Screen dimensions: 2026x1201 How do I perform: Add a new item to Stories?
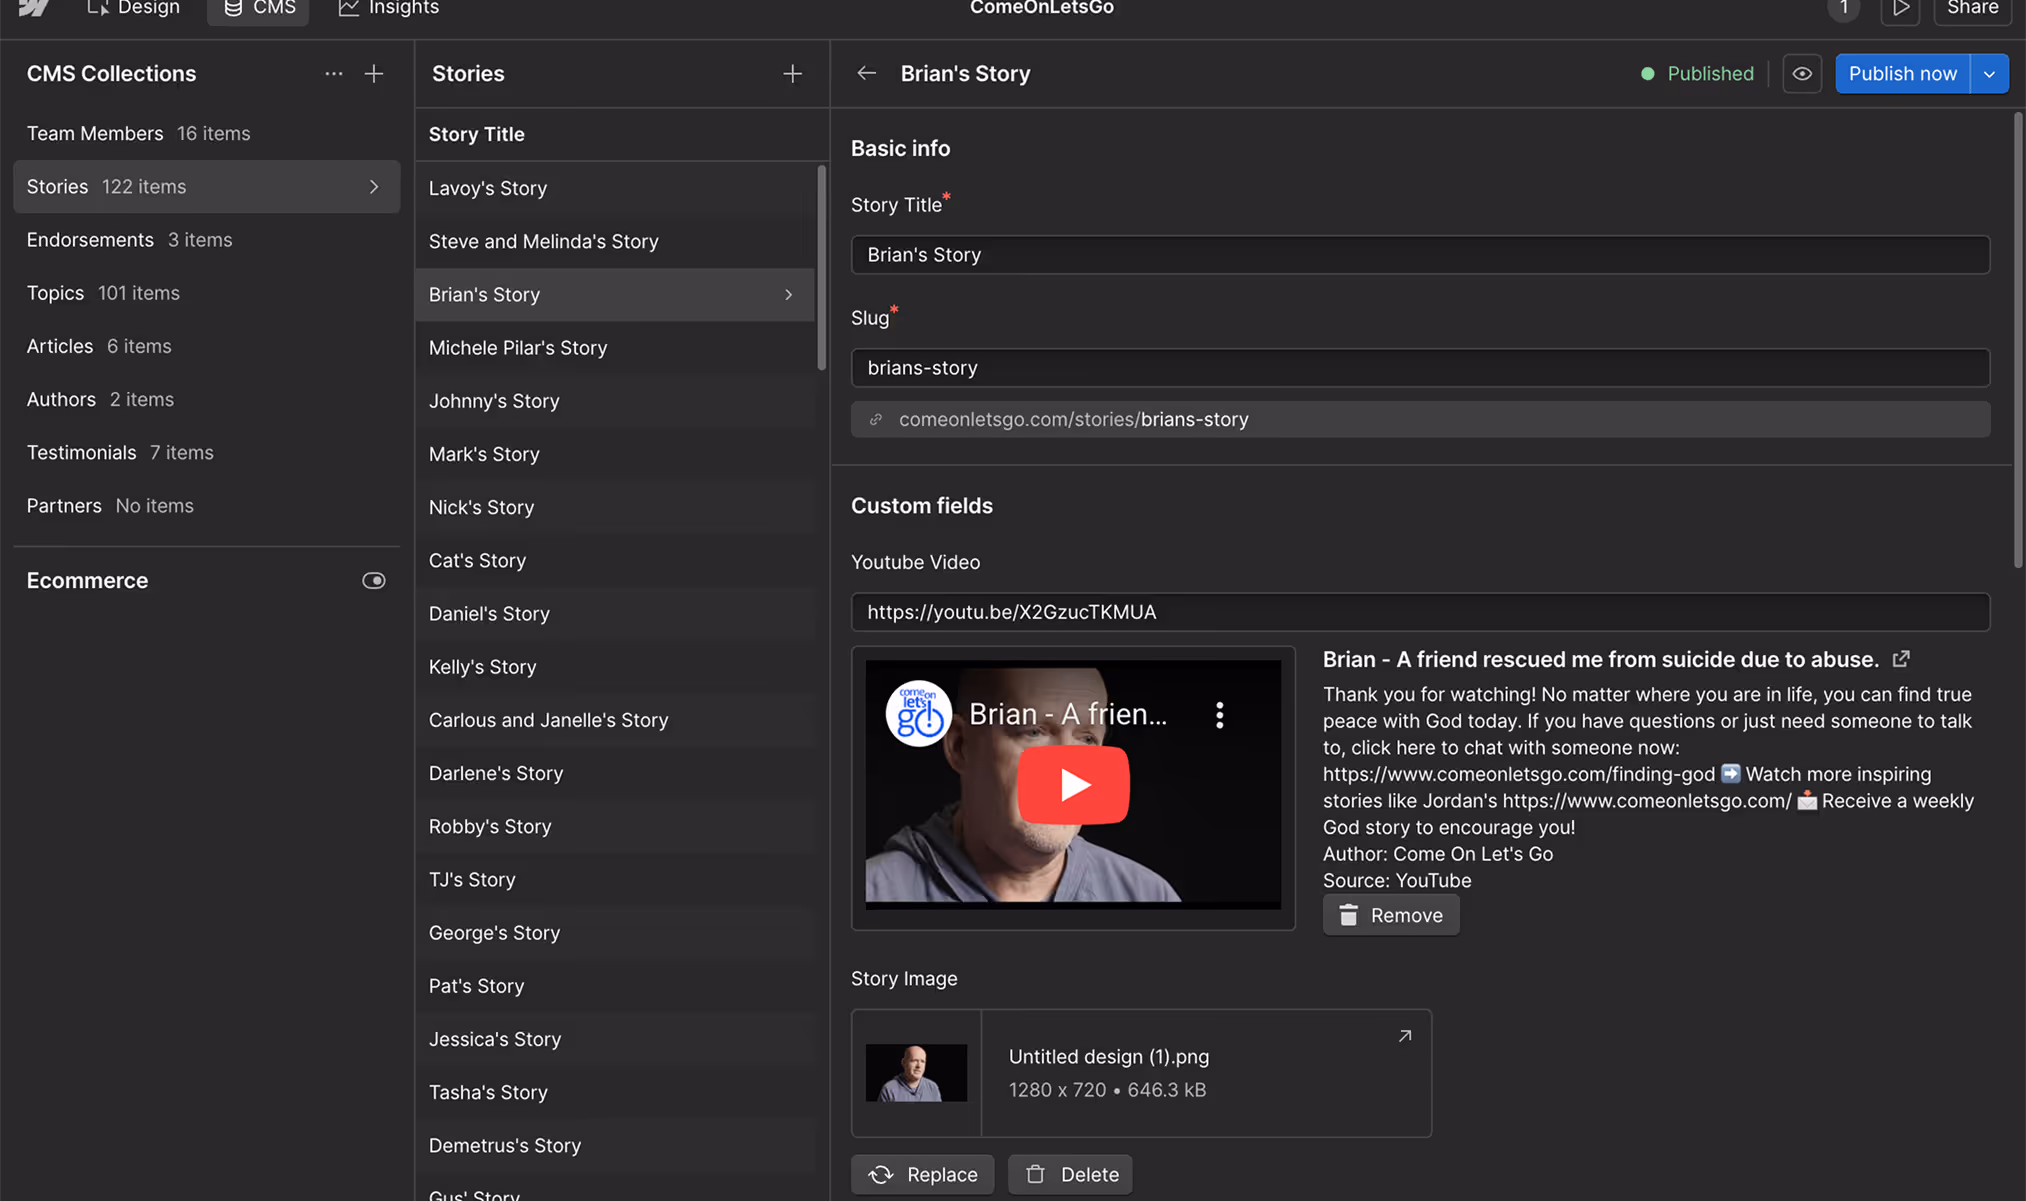pos(792,74)
